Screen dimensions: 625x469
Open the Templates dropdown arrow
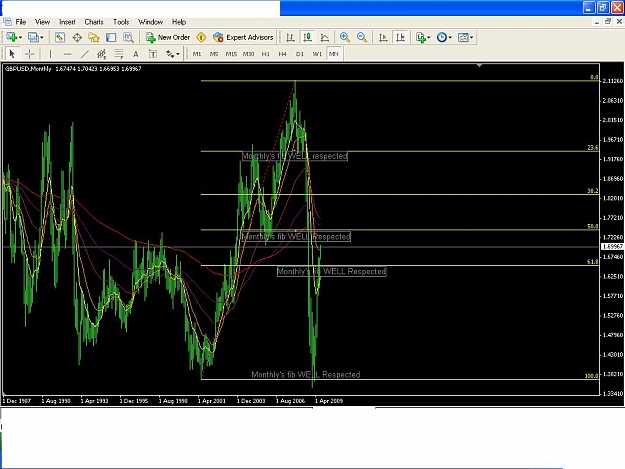click(x=472, y=37)
